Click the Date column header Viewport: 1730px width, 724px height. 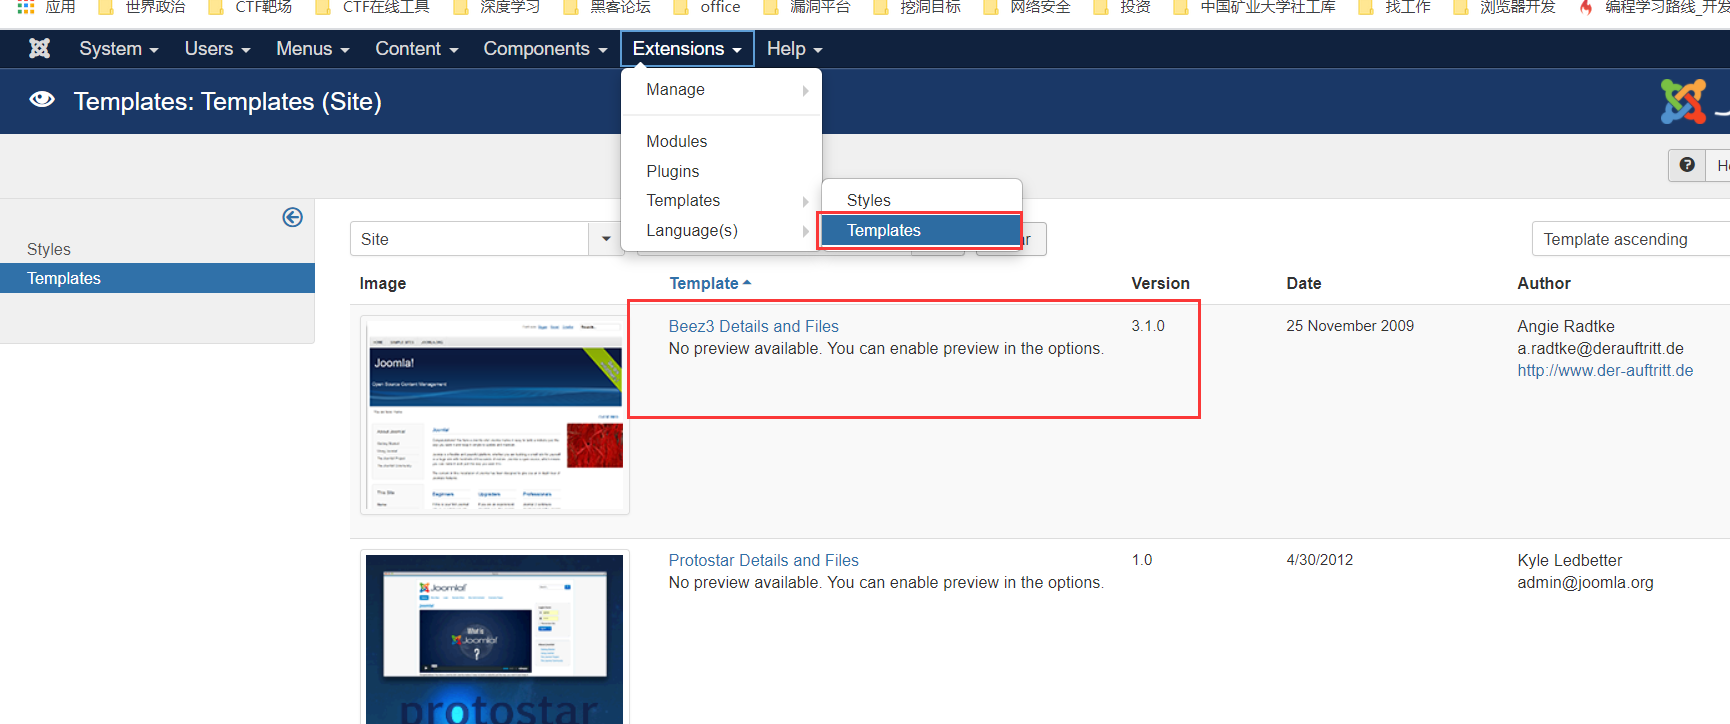click(1303, 284)
